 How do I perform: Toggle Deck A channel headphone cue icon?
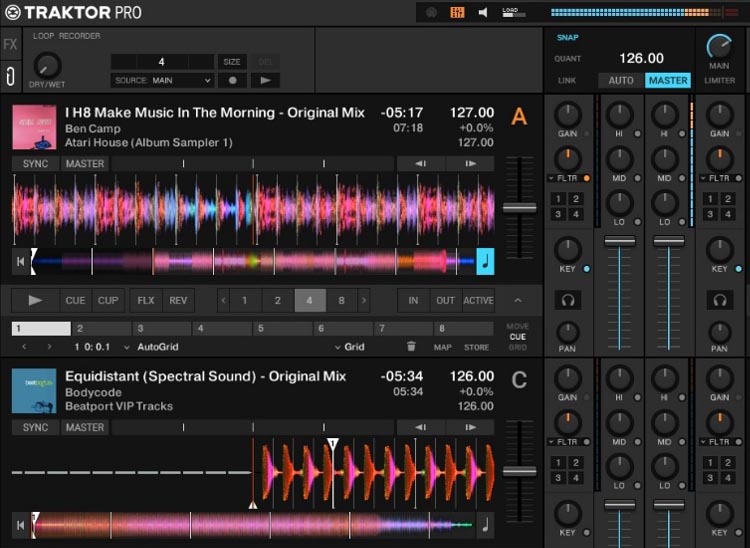pyautogui.click(x=568, y=300)
